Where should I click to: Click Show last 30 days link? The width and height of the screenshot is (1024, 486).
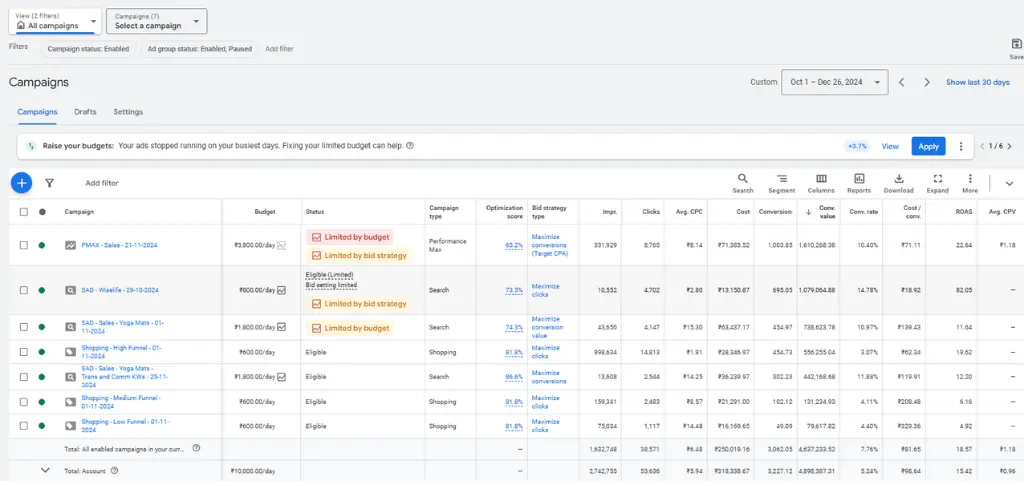[x=978, y=82]
